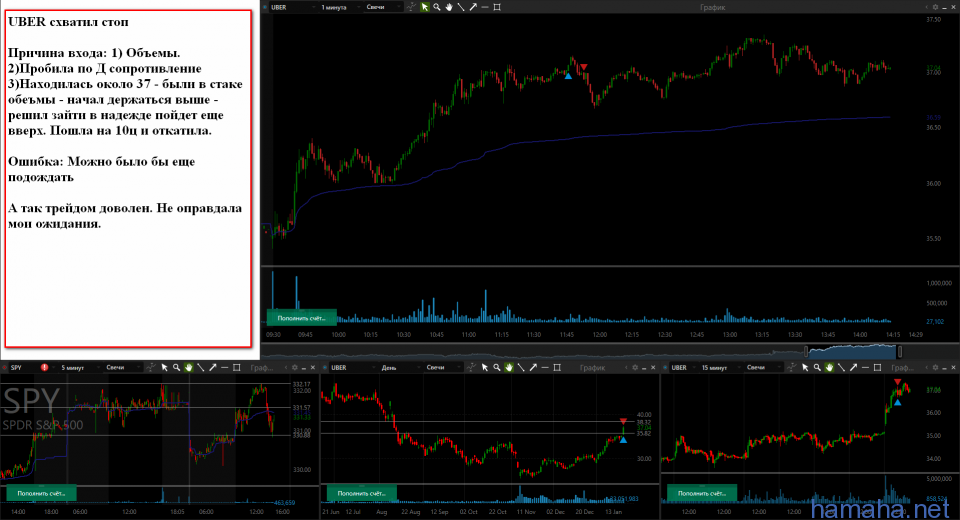960x520 pixels.
Task: Click the 'Ошибка: Можно было бы еще подождать' note
Action: [102, 170]
